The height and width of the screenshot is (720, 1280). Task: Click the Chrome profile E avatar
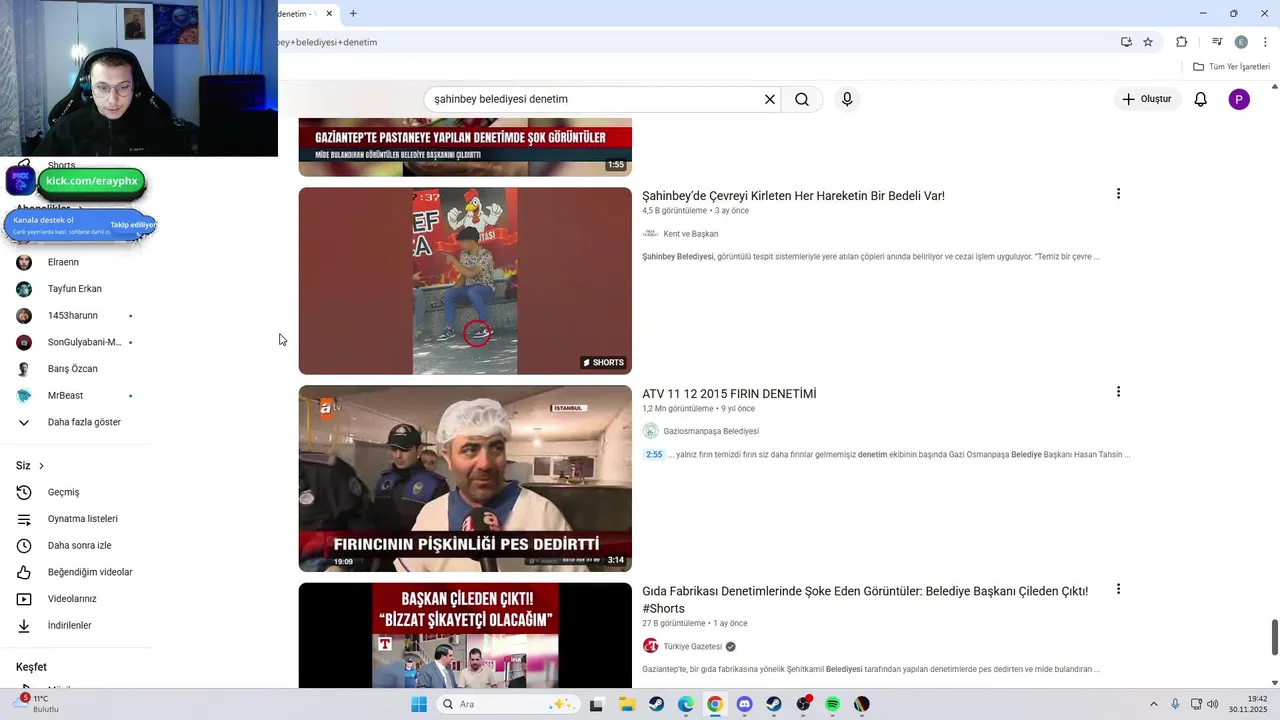coord(1241,42)
